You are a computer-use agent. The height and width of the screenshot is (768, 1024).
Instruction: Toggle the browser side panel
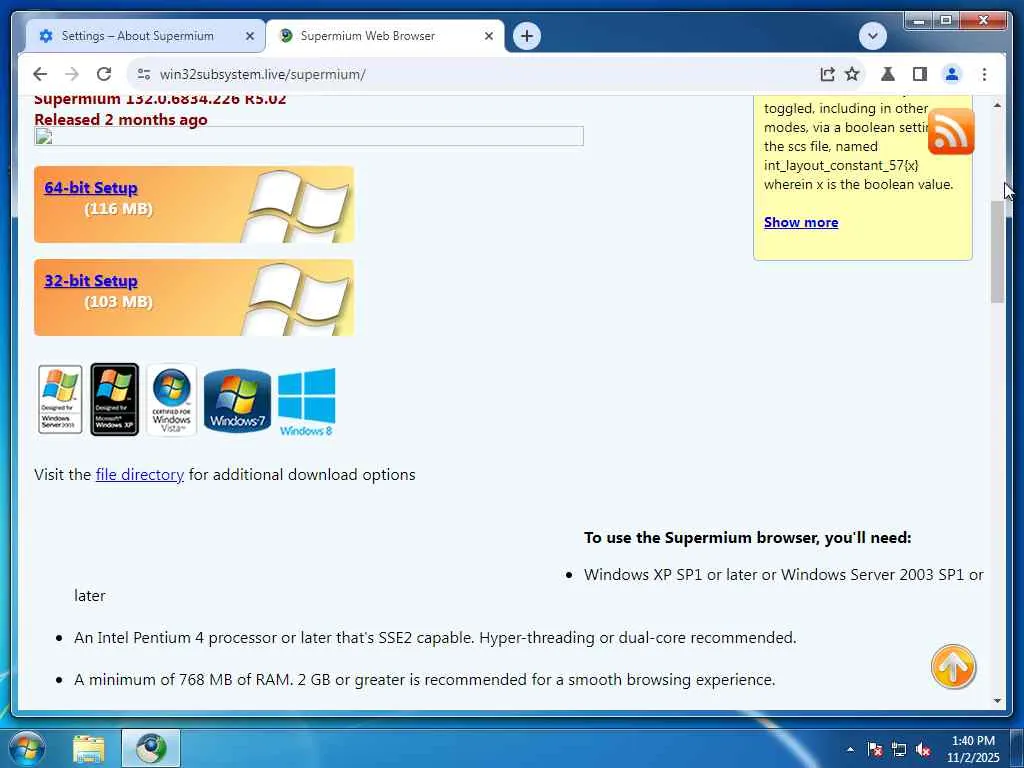pyautogui.click(x=920, y=74)
